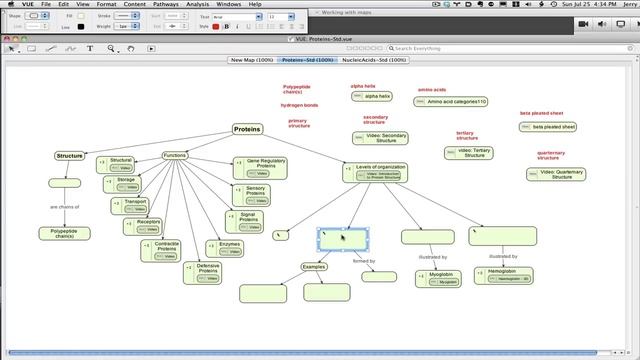Select the link line tool
Viewport: 640px width, 360px height.
[51, 49]
